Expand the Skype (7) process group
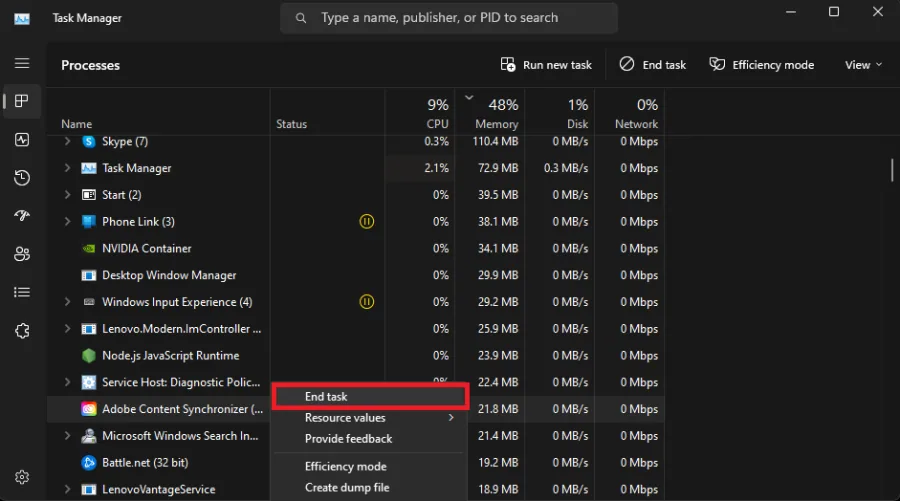900x501 pixels. point(67,141)
